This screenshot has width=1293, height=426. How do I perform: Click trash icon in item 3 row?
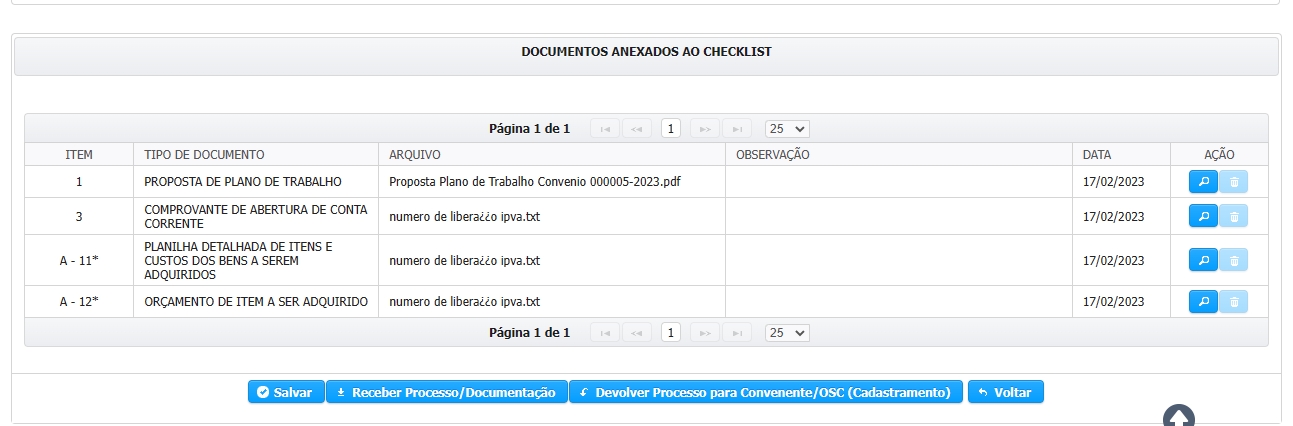tap(1233, 216)
